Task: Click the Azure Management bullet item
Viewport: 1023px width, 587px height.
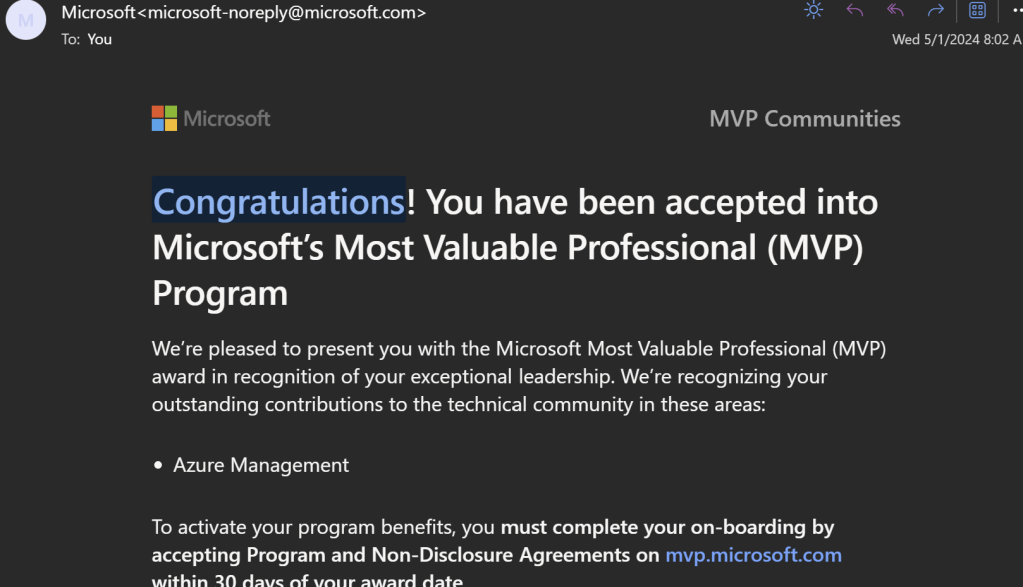Action: pos(261,465)
